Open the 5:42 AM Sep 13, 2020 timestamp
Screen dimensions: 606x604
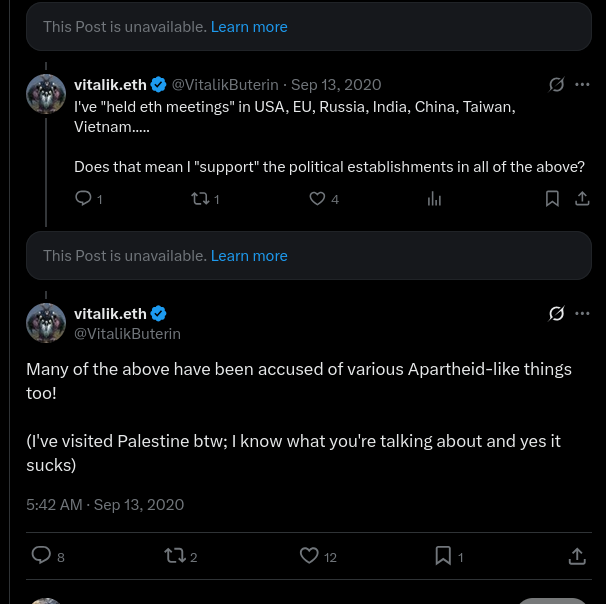(x=105, y=505)
